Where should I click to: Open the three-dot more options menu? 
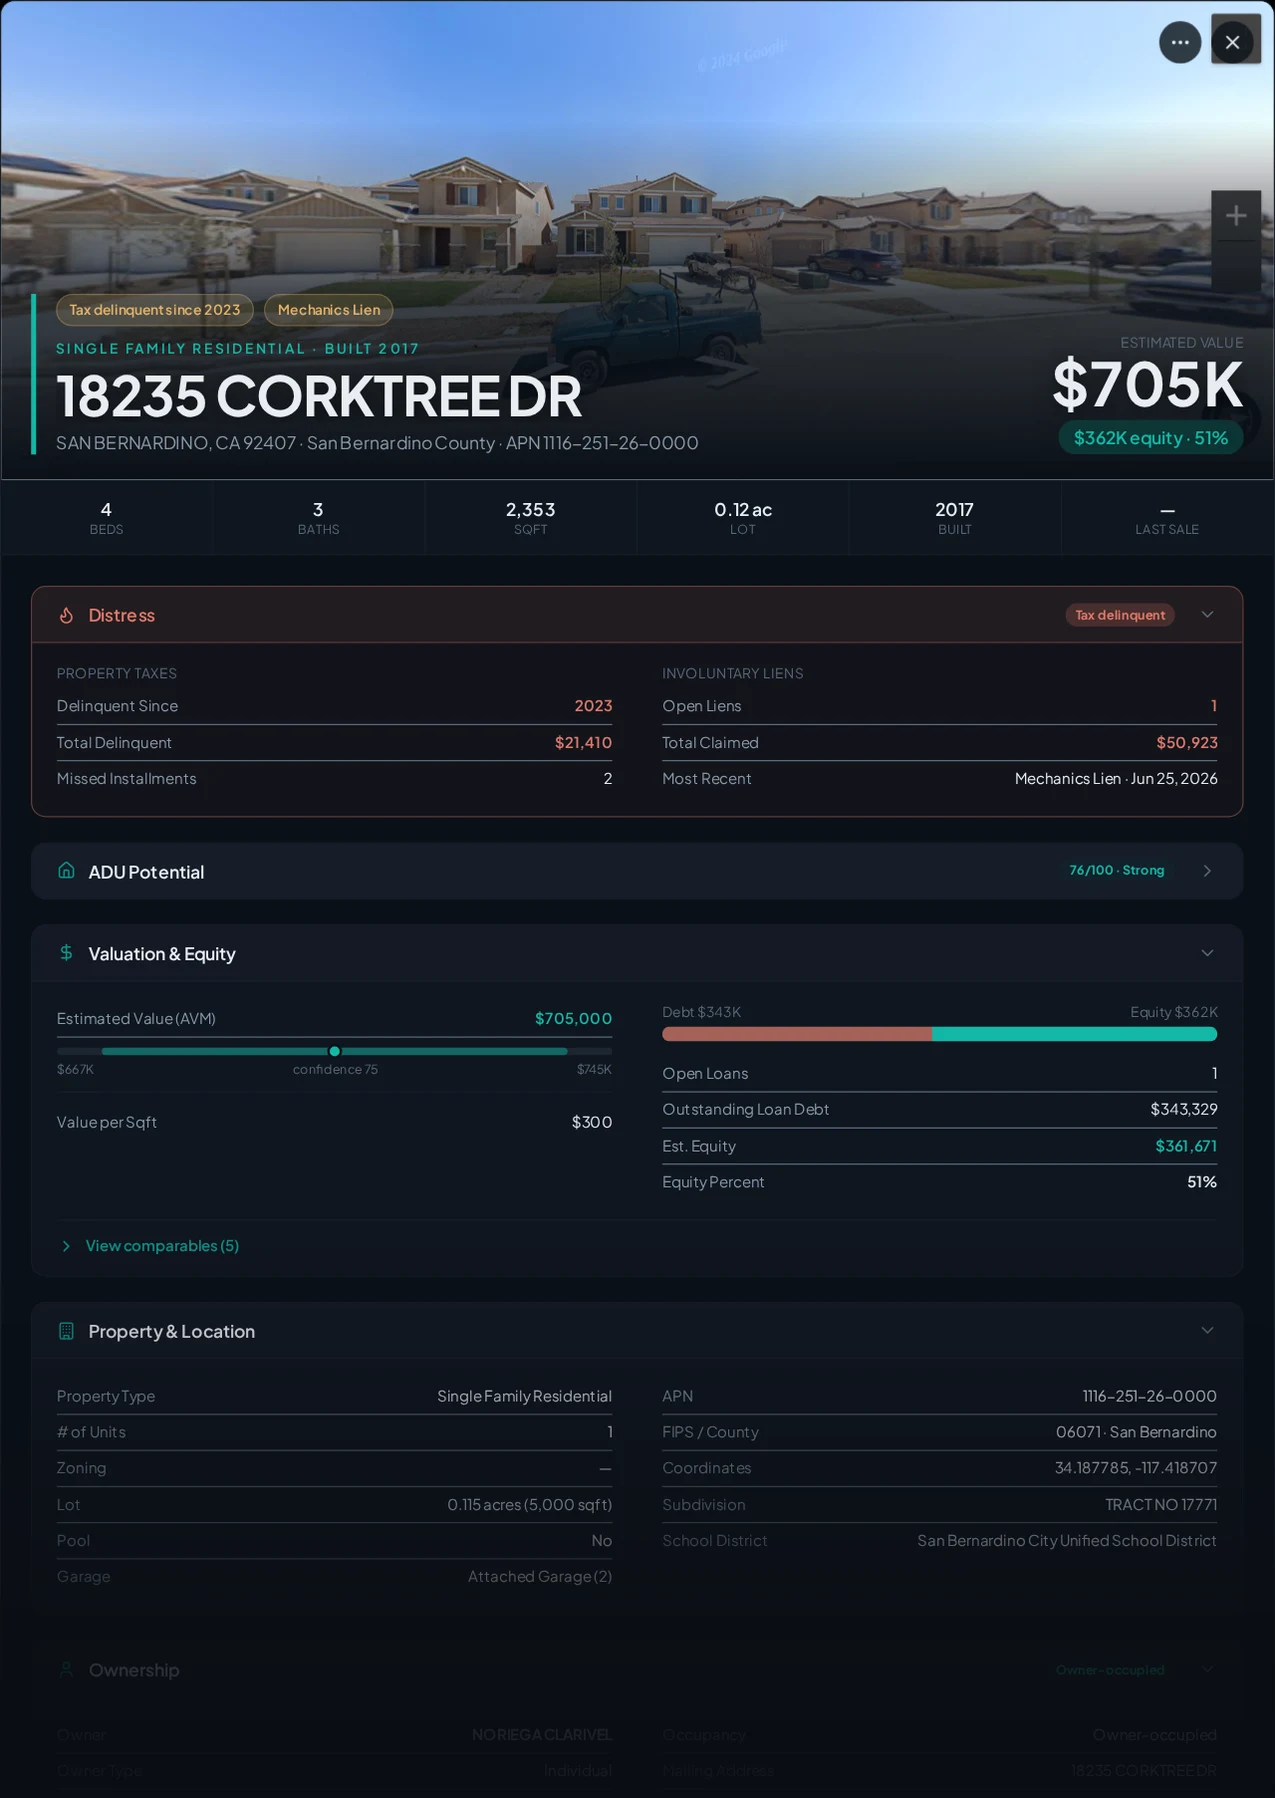[x=1180, y=42]
